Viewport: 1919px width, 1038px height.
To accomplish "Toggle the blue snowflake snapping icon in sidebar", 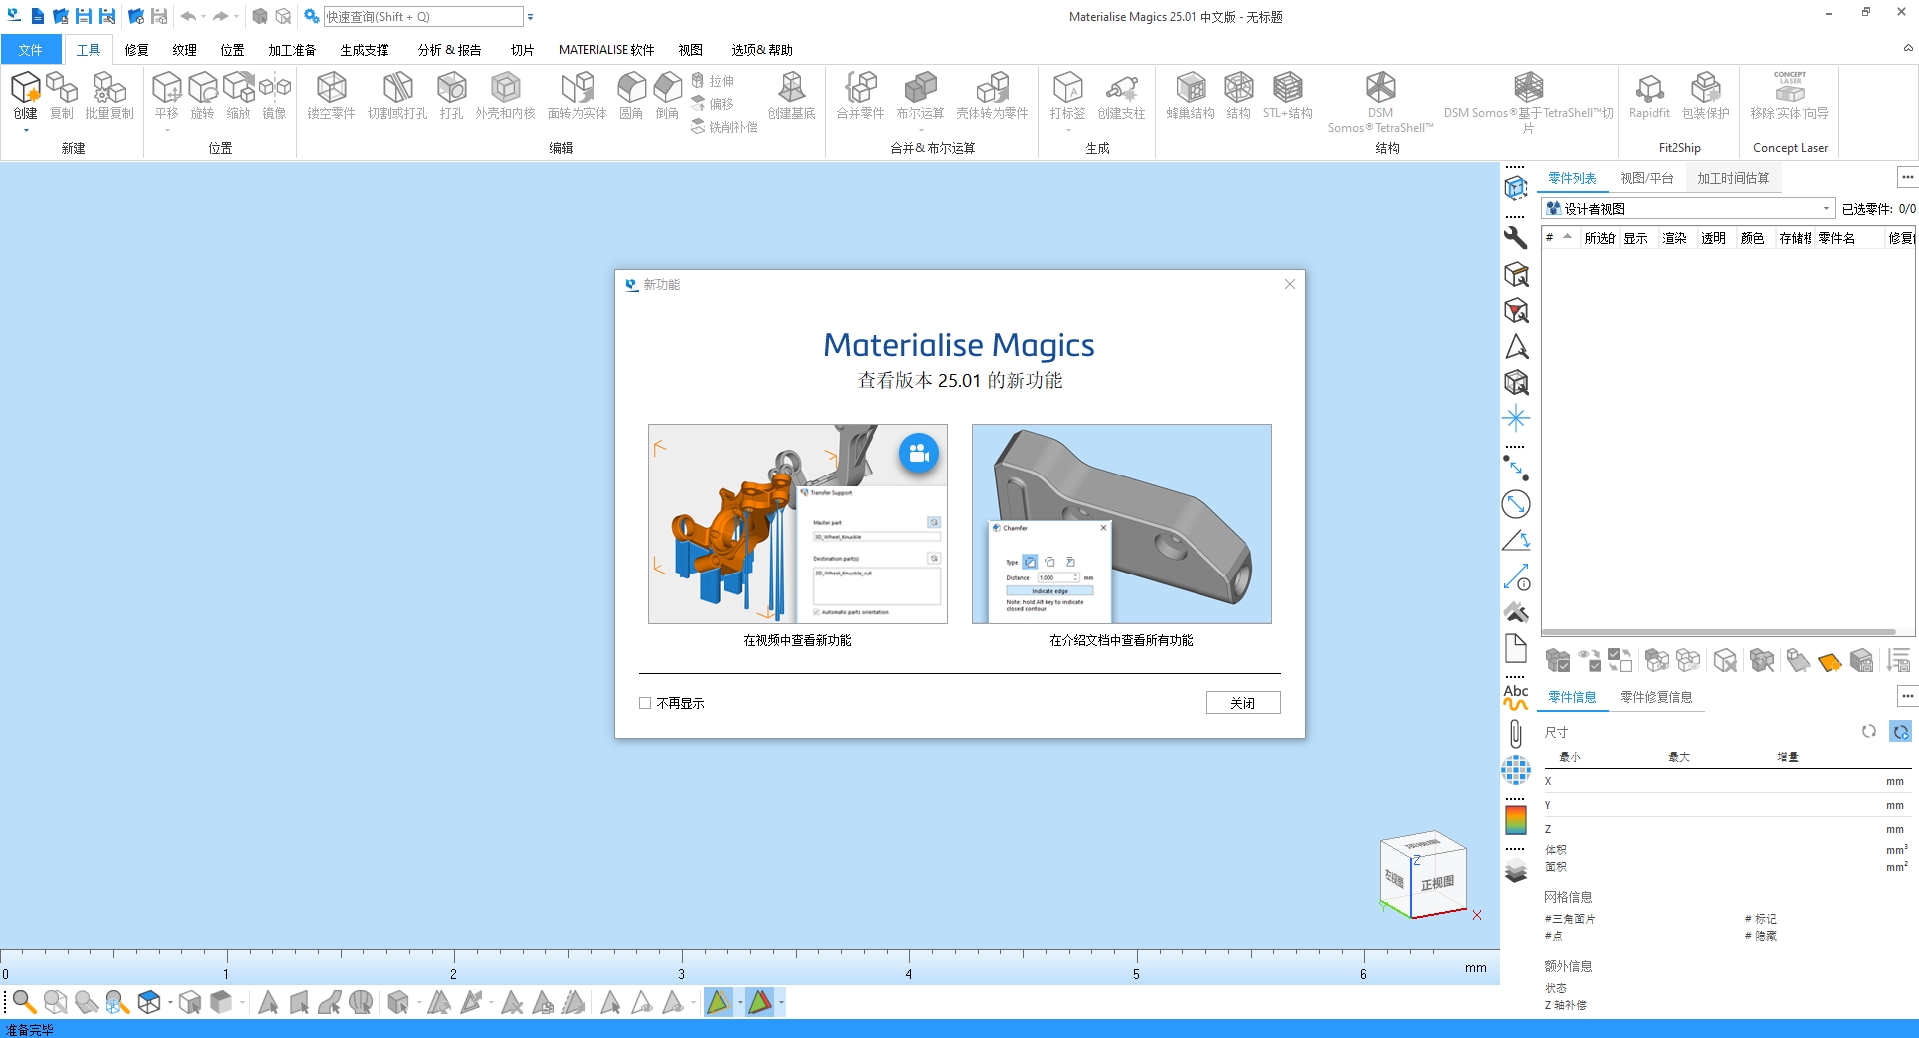I will pyautogui.click(x=1516, y=418).
